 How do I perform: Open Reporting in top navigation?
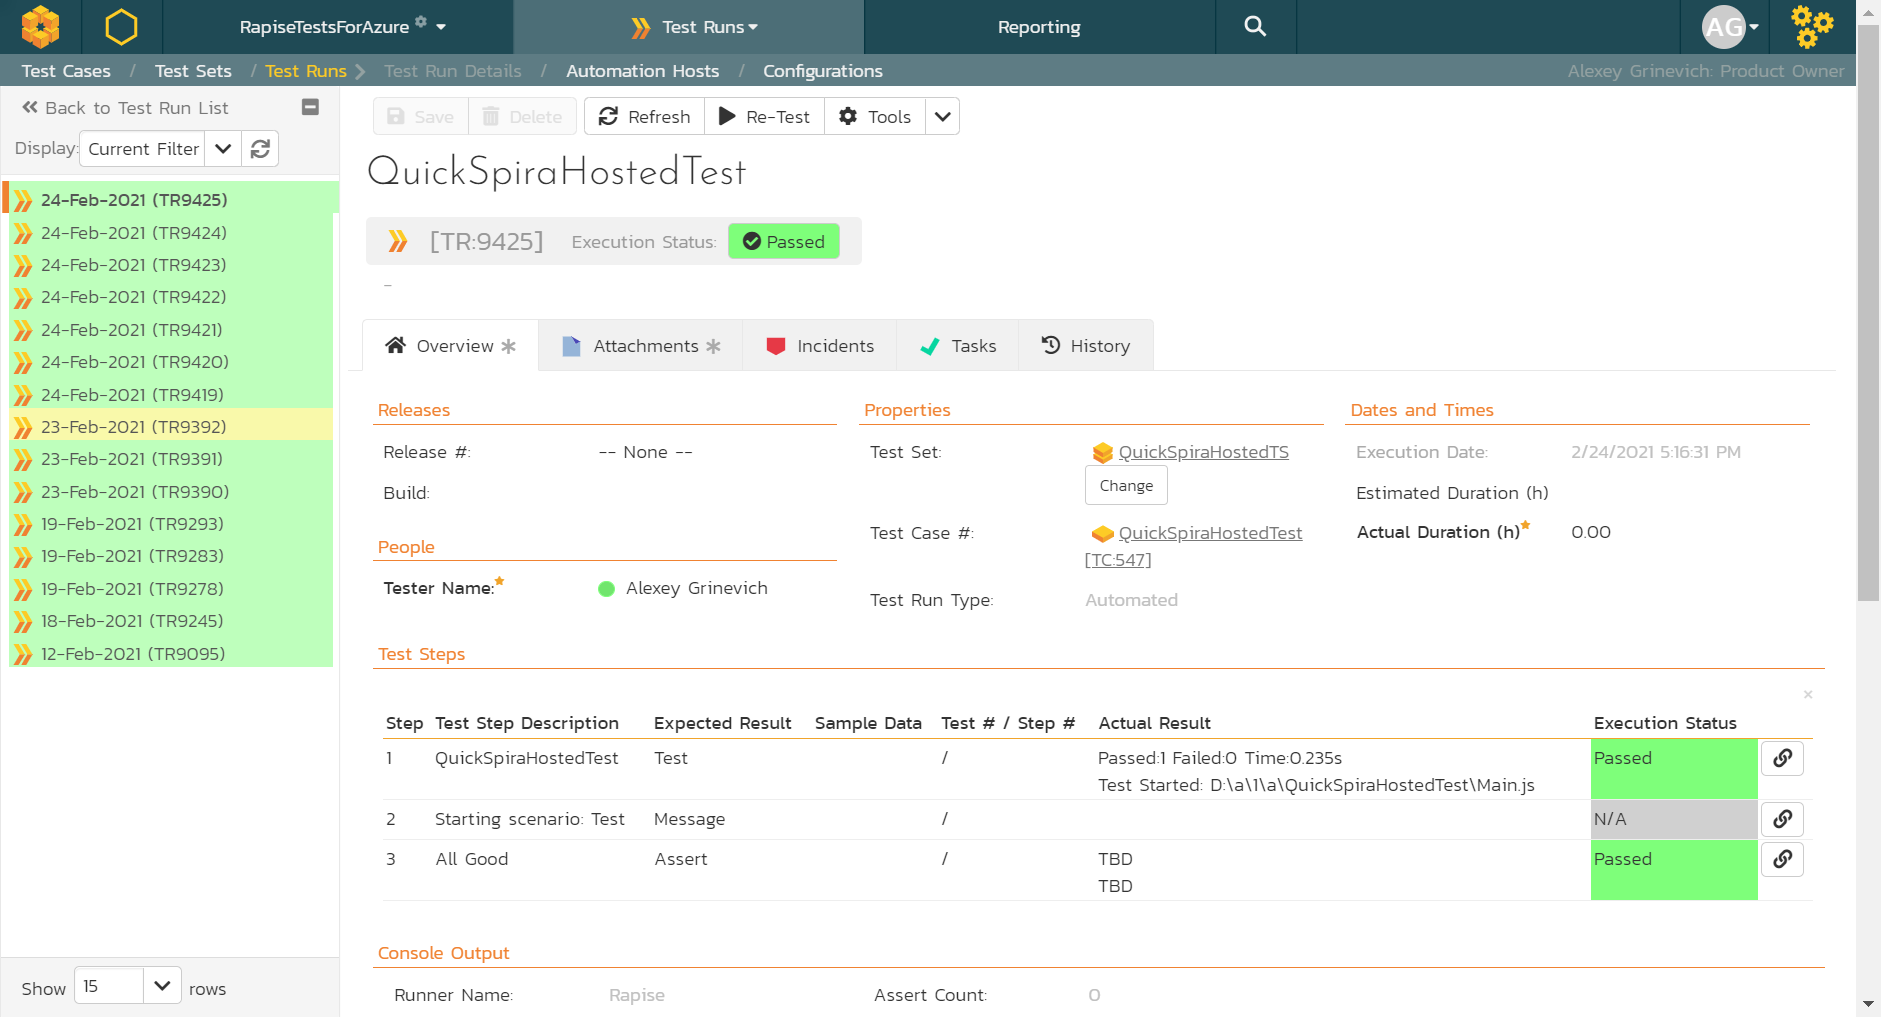(x=1039, y=27)
